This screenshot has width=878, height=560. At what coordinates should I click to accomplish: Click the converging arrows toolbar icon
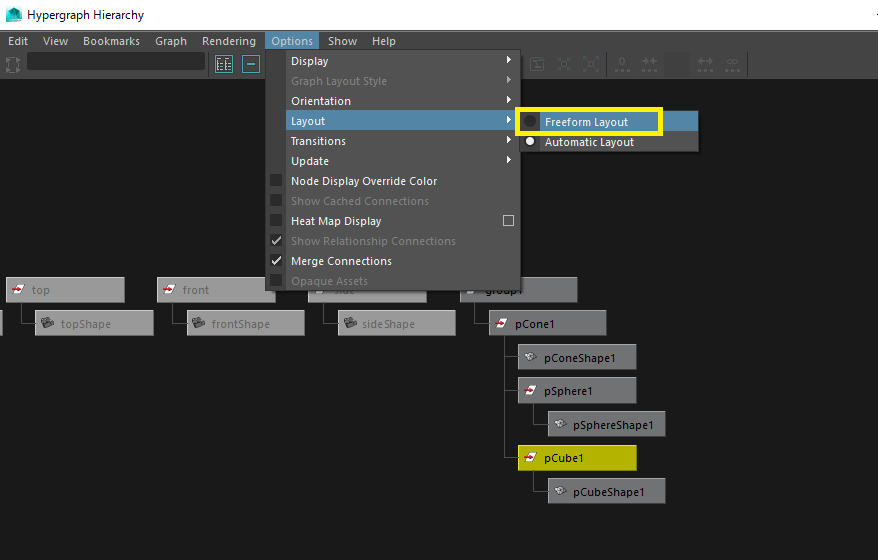(x=650, y=64)
